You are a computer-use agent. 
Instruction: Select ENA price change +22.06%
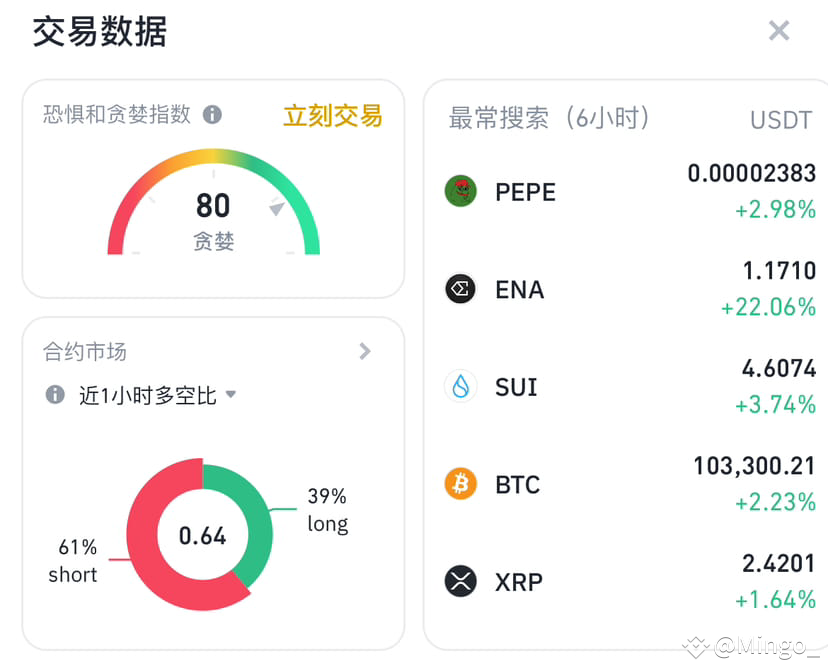click(768, 307)
